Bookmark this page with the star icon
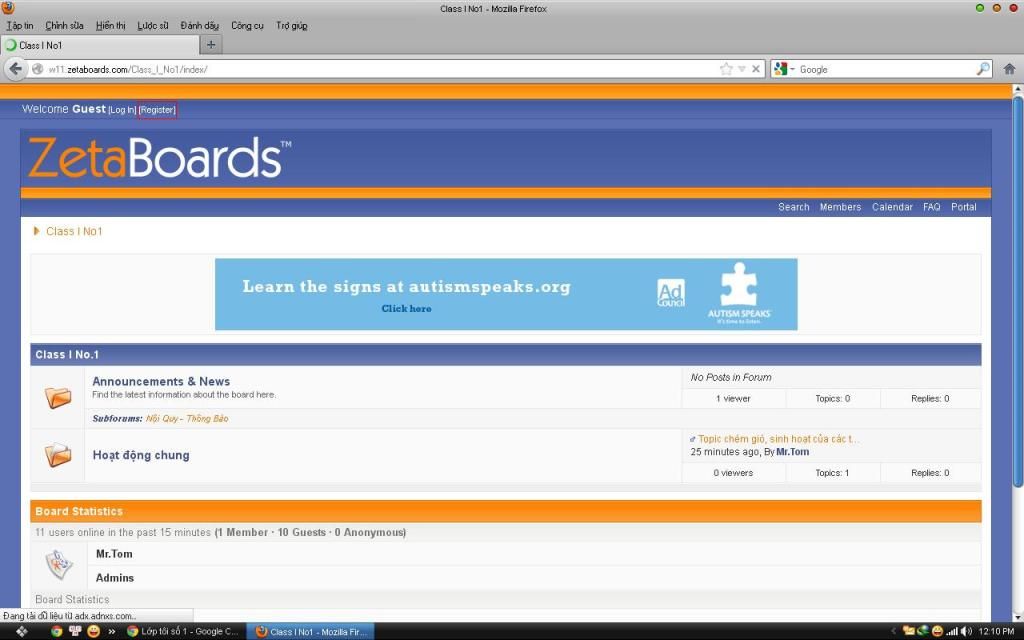 726,69
